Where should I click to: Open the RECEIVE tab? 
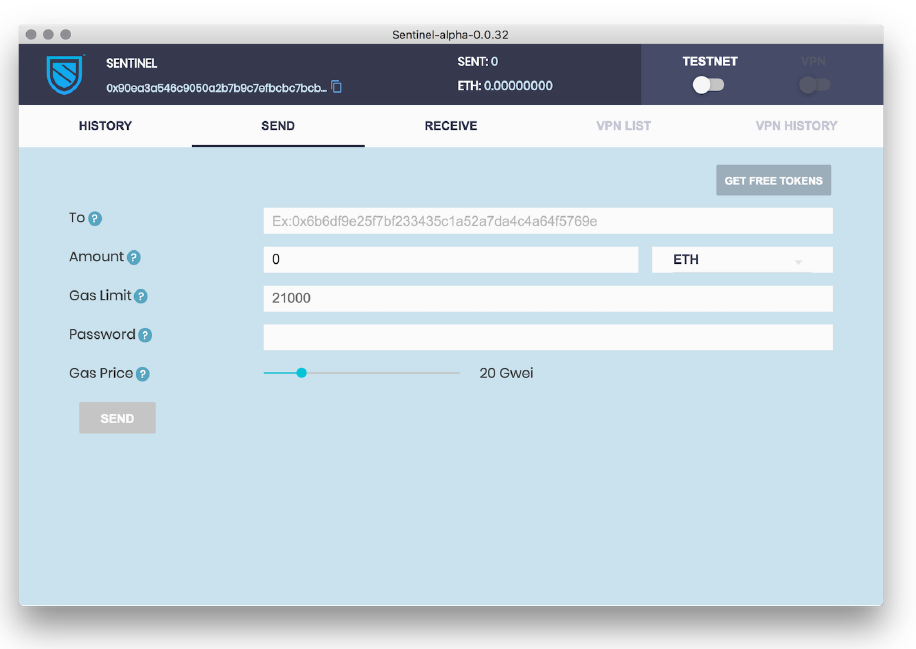click(x=451, y=126)
